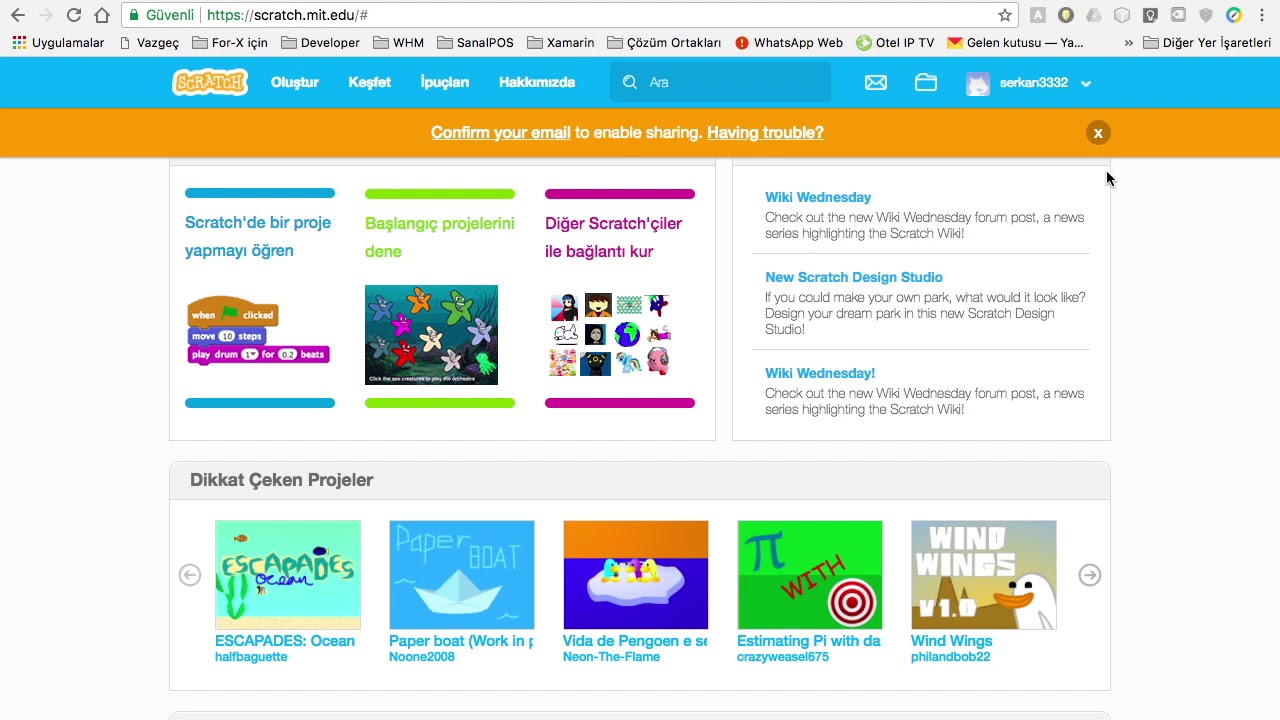
Task: Click the Scratch logo
Action: pyautogui.click(x=209, y=82)
